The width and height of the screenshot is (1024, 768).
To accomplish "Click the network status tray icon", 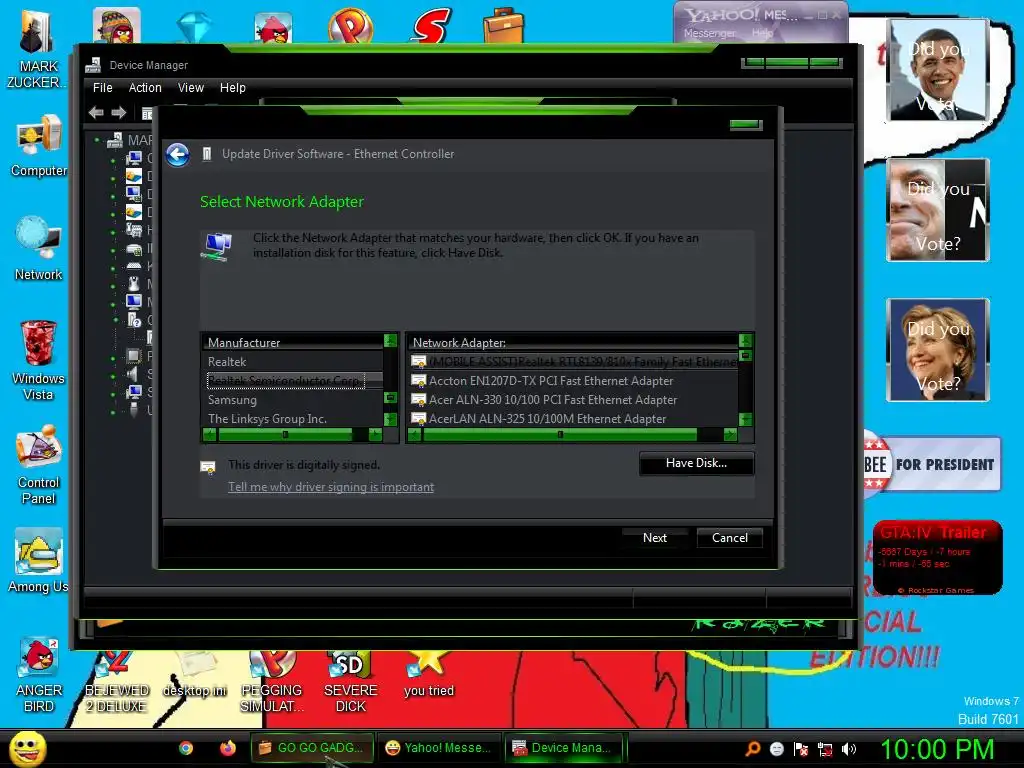I will click(825, 749).
